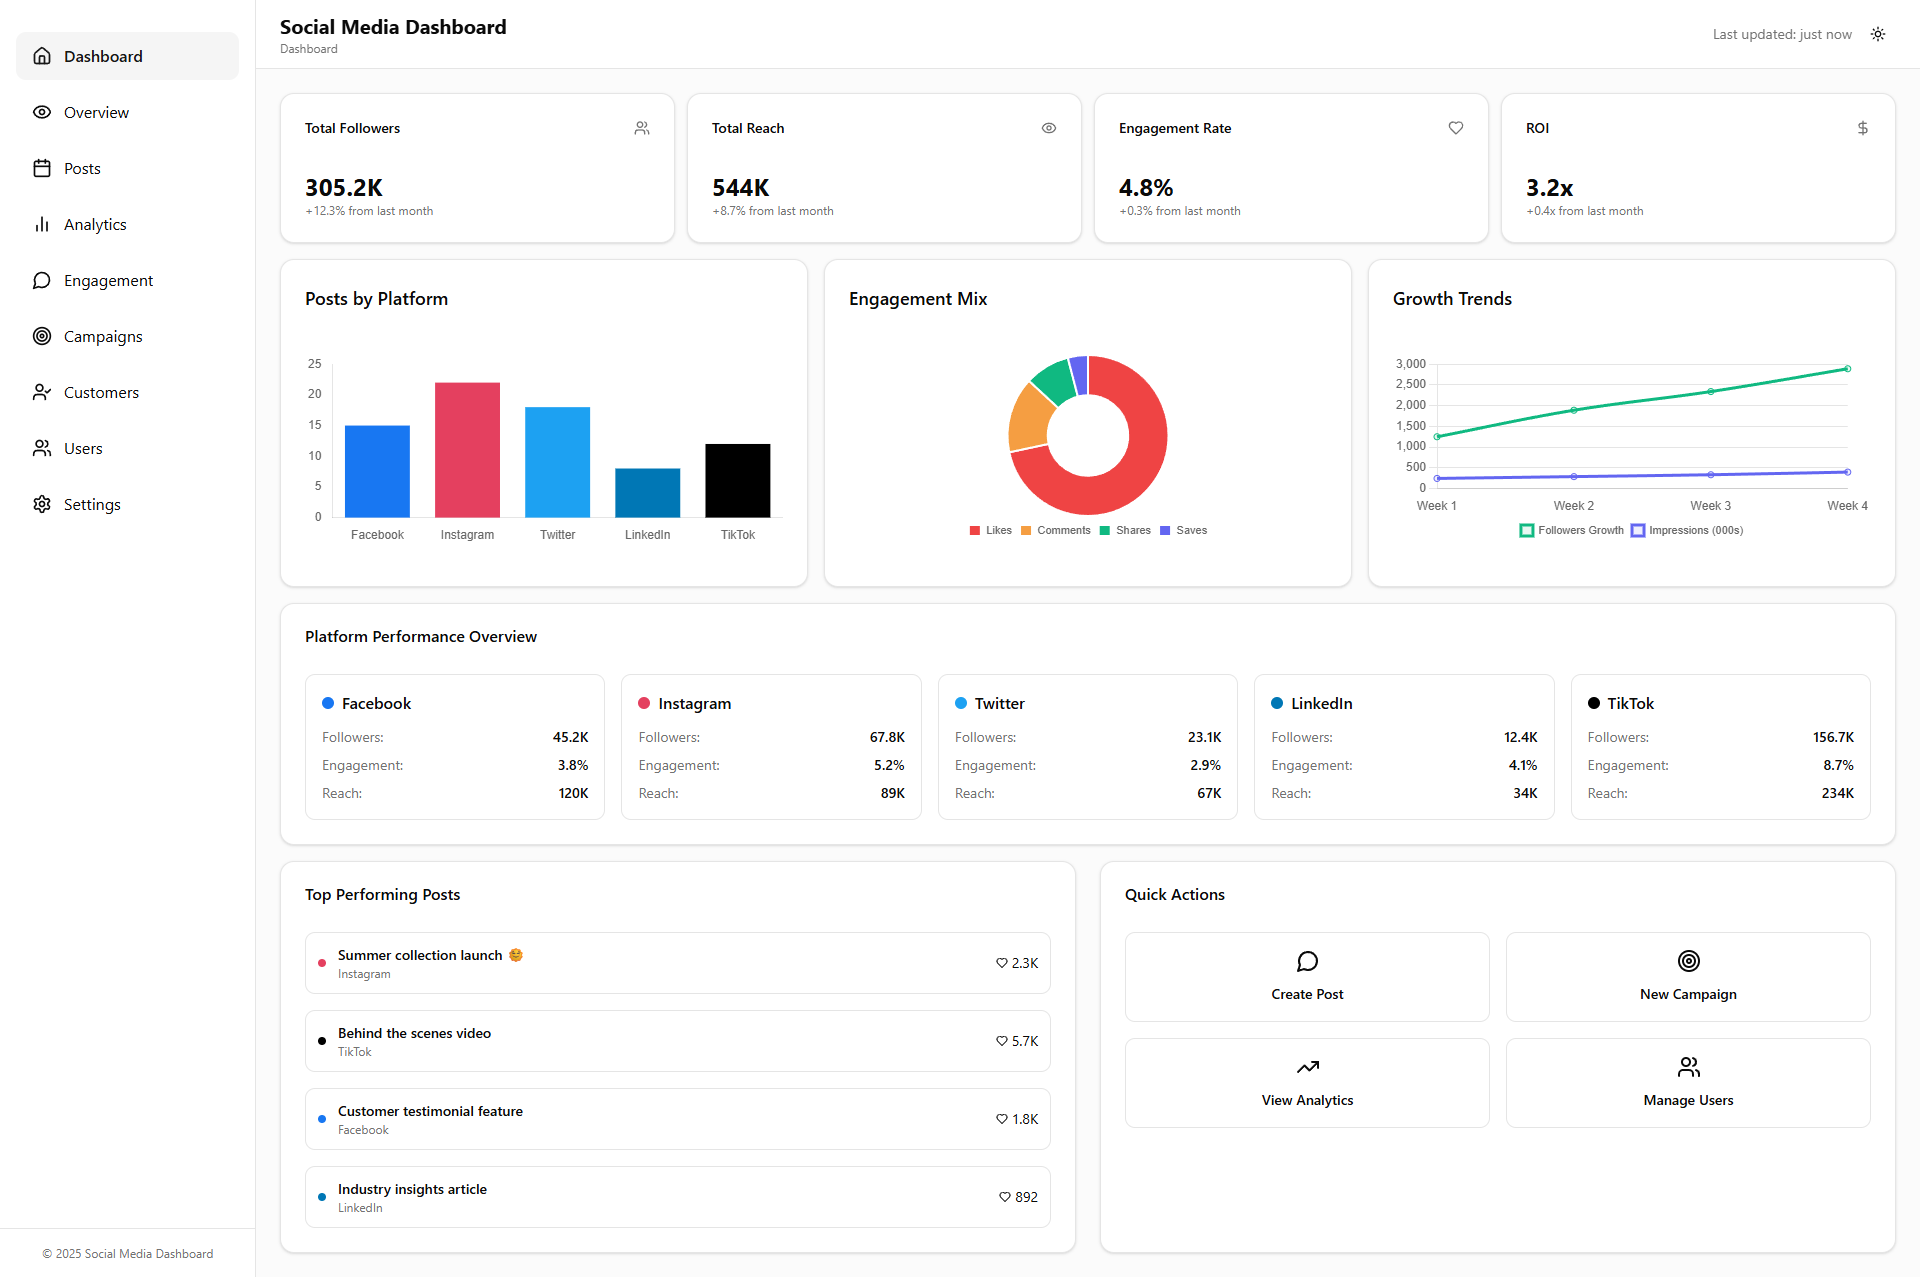The height and width of the screenshot is (1277, 1920).
Task: Click the Customers person-check icon in sidebar
Action: pyautogui.click(x=42, y=392)
